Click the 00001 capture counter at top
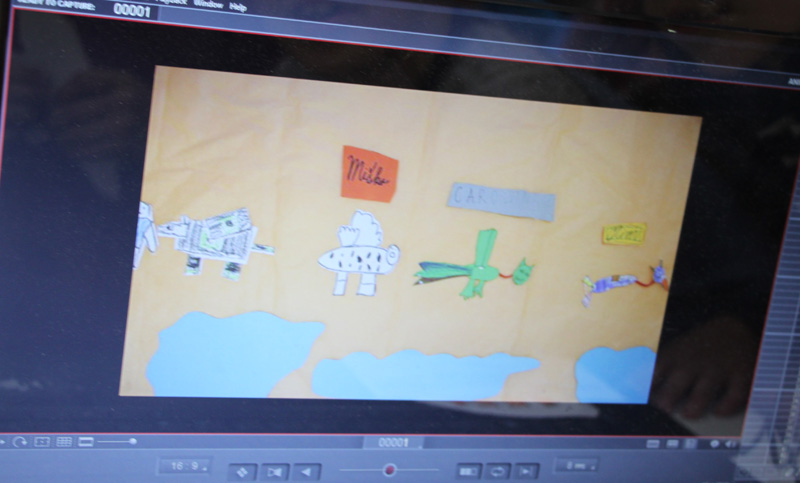 131,10
